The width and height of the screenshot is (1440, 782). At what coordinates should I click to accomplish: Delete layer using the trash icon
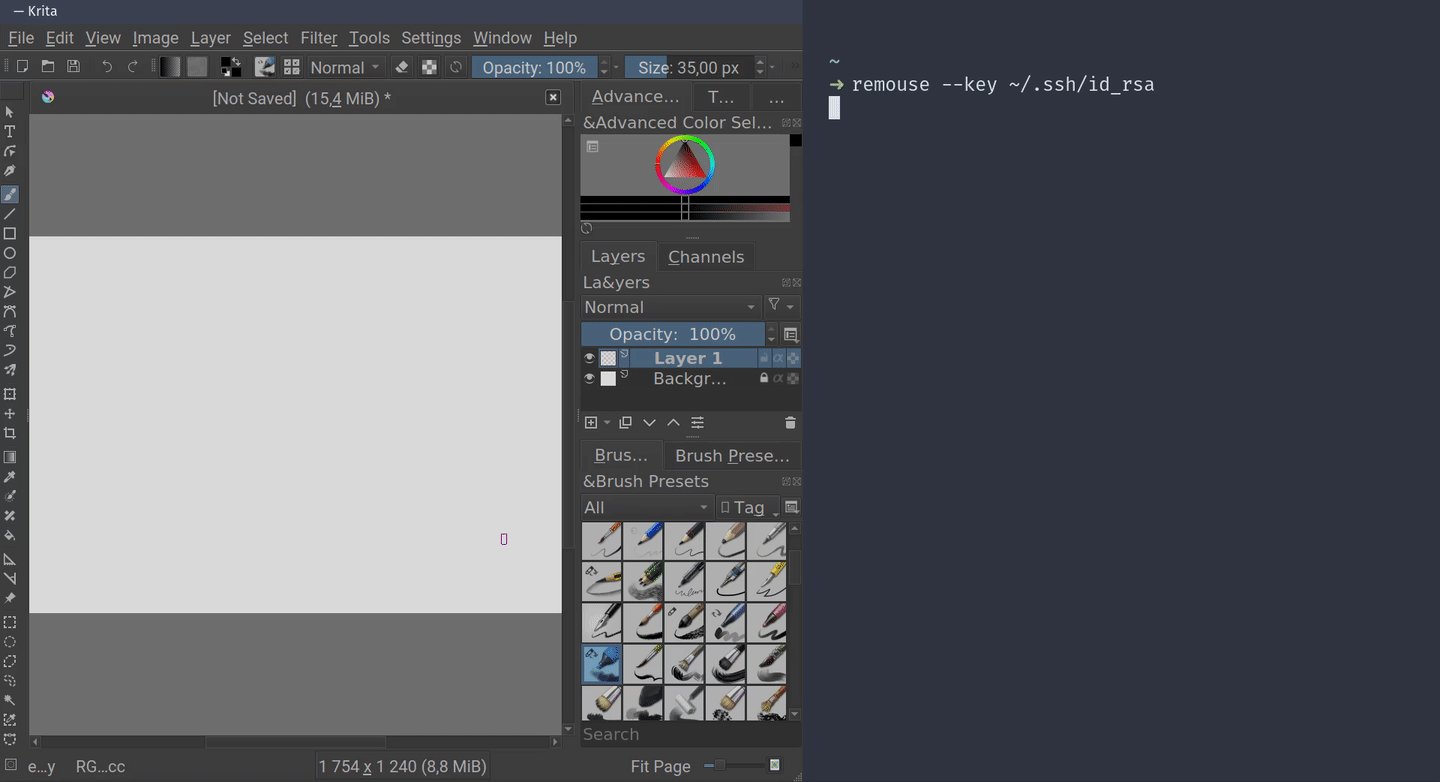790,423
